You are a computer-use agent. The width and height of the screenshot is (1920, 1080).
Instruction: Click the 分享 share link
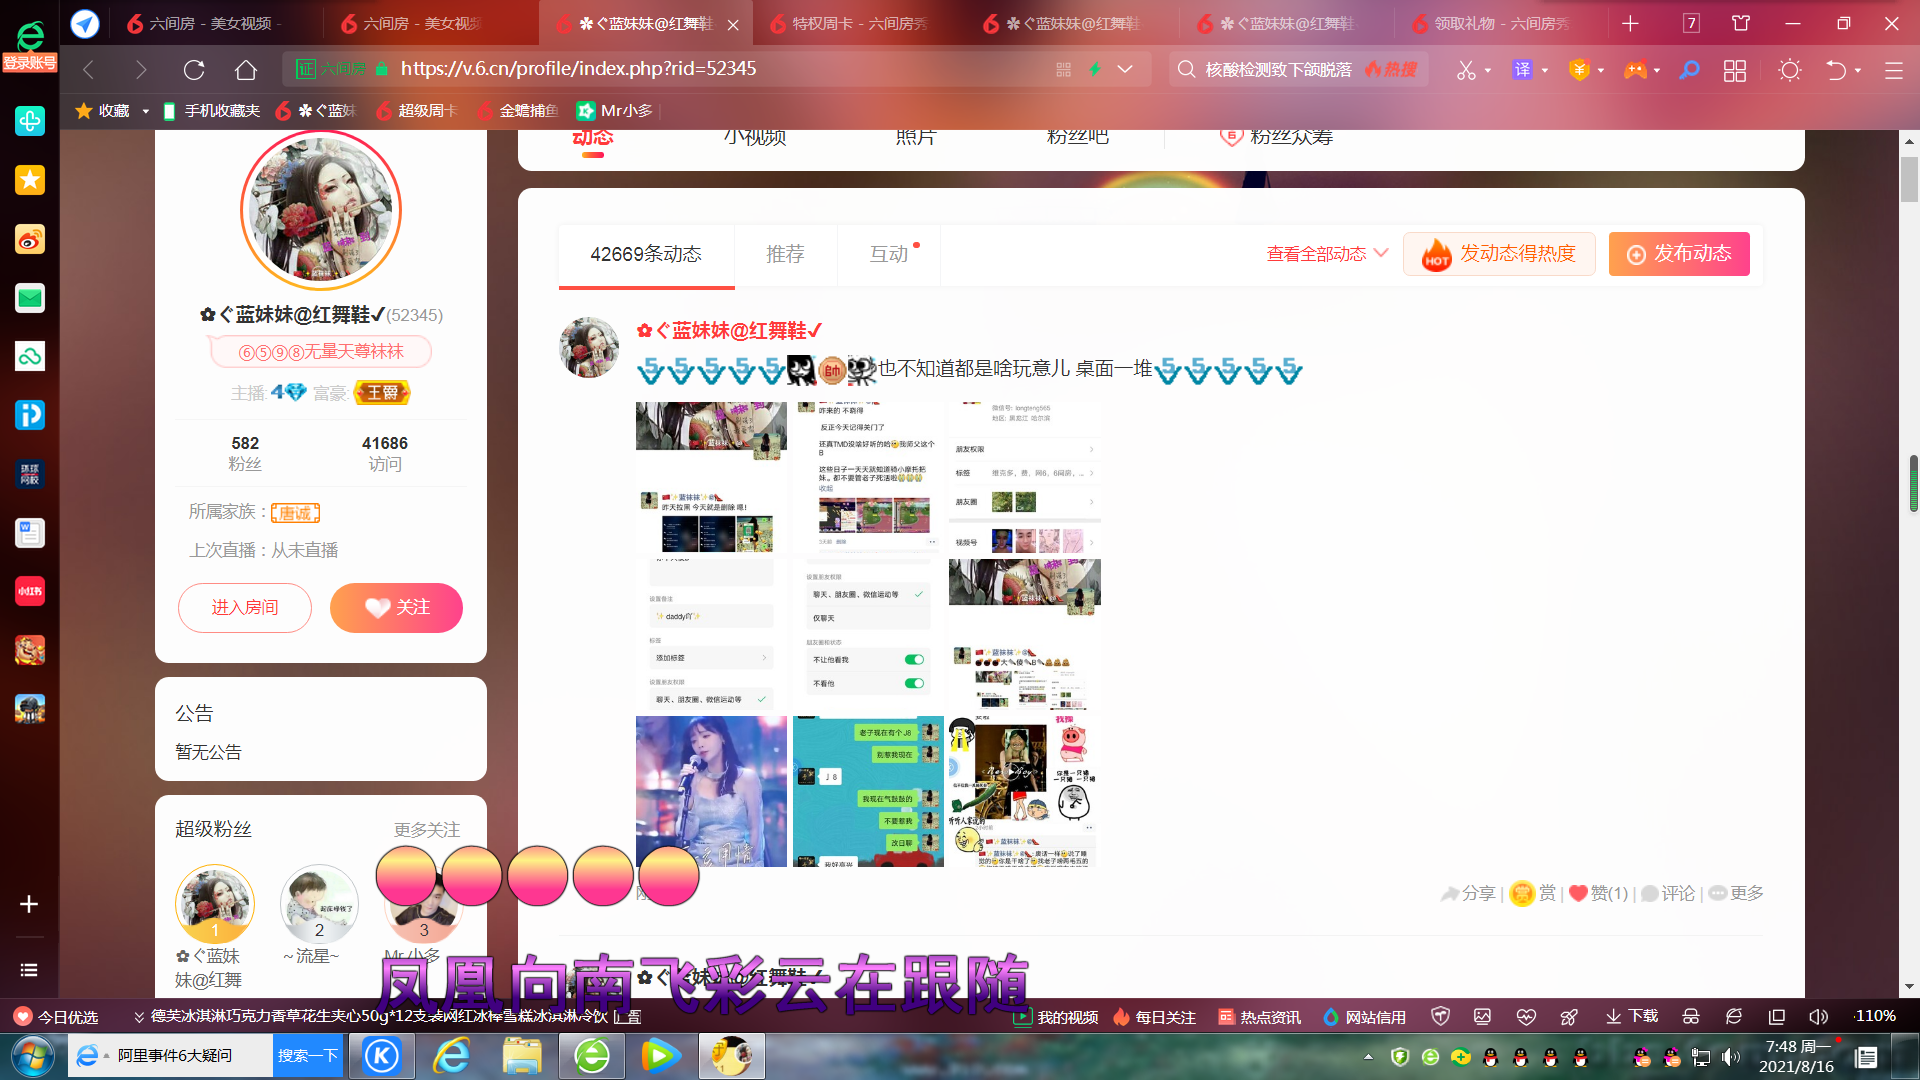click(1467, 893)
